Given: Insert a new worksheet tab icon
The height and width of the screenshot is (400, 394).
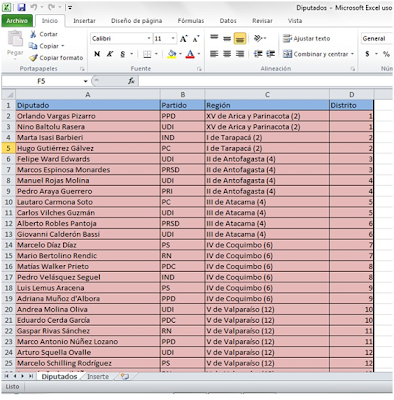Looking at the screenshot, I should [x=125, y=376].
